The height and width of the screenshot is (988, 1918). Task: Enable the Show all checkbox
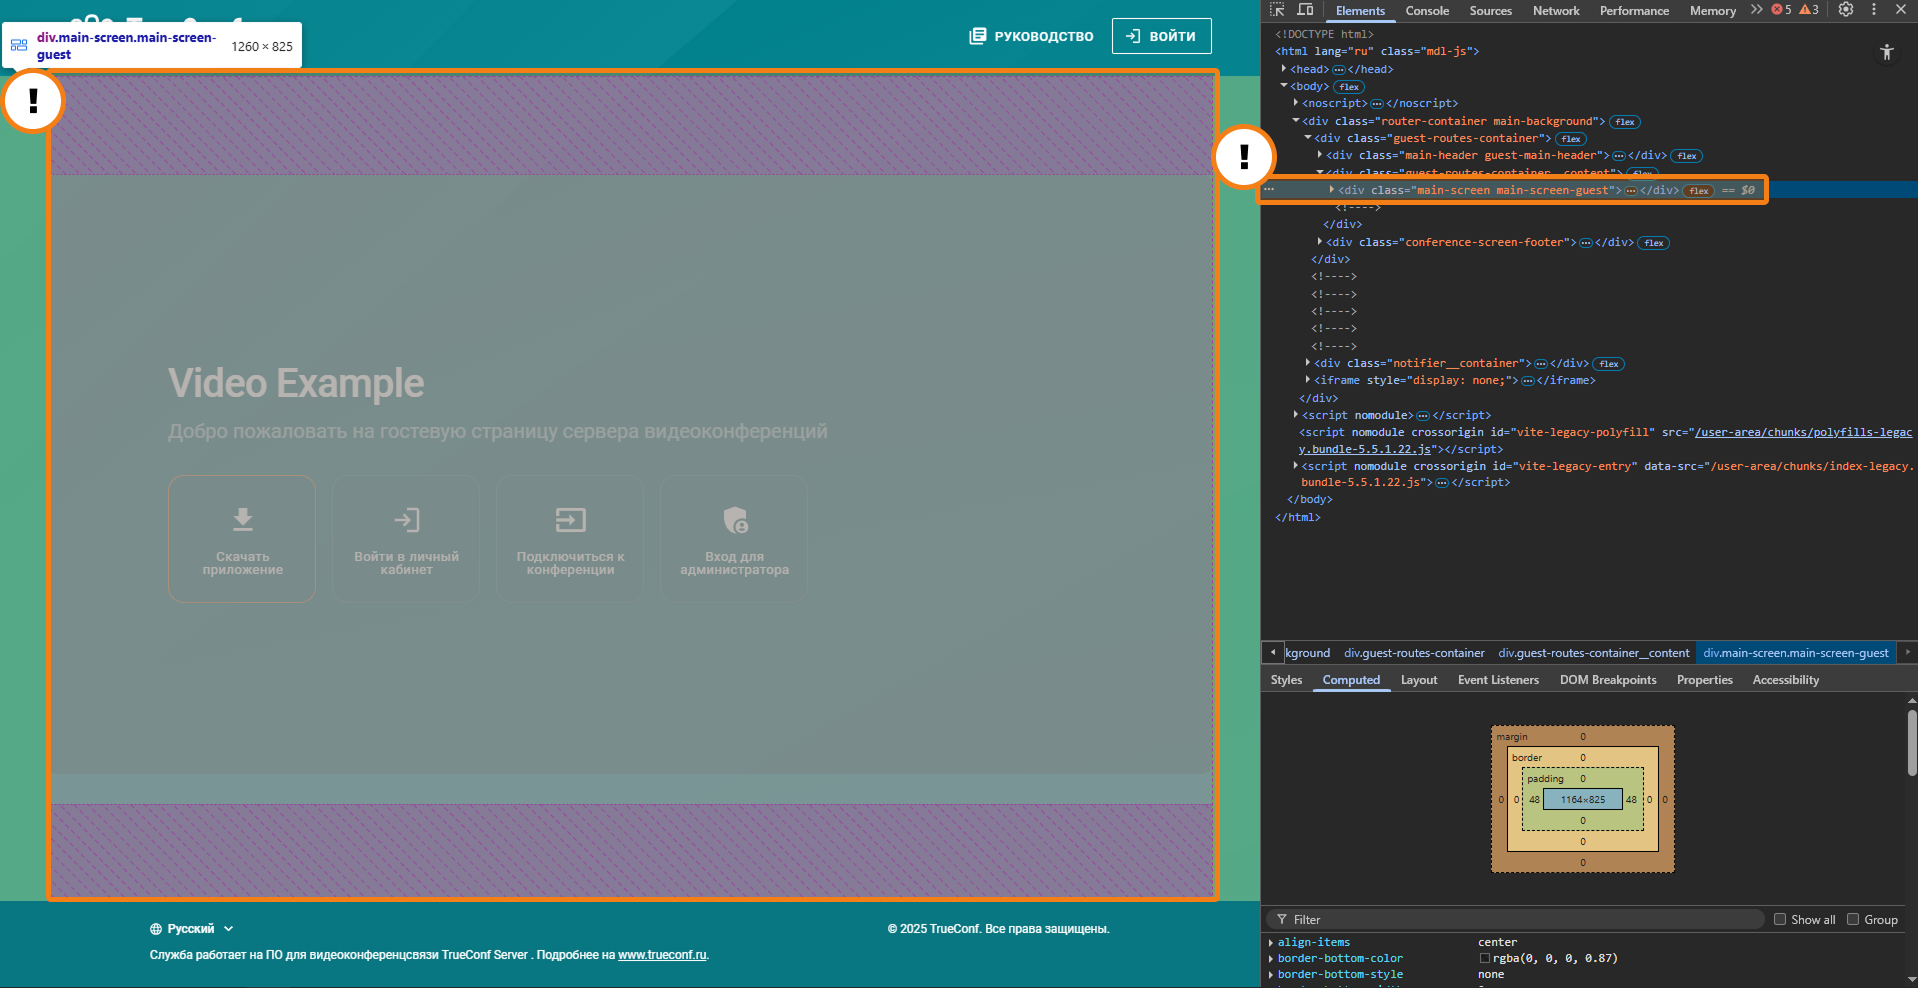click(1780, 920)
